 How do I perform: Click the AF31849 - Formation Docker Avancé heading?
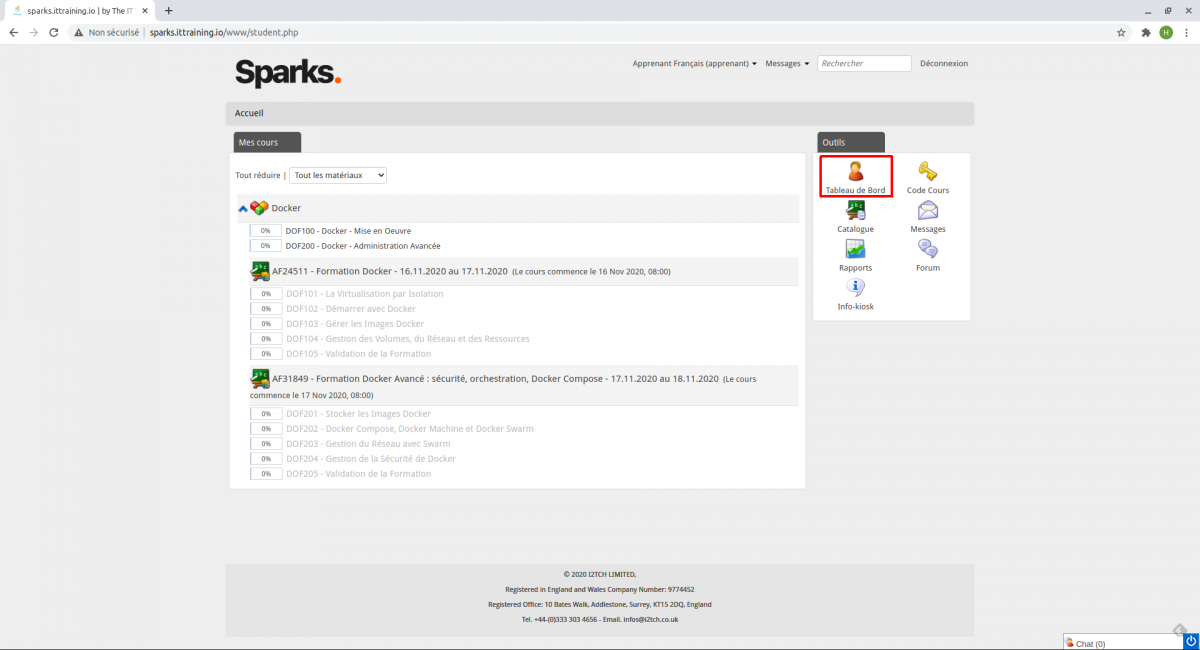495,379
